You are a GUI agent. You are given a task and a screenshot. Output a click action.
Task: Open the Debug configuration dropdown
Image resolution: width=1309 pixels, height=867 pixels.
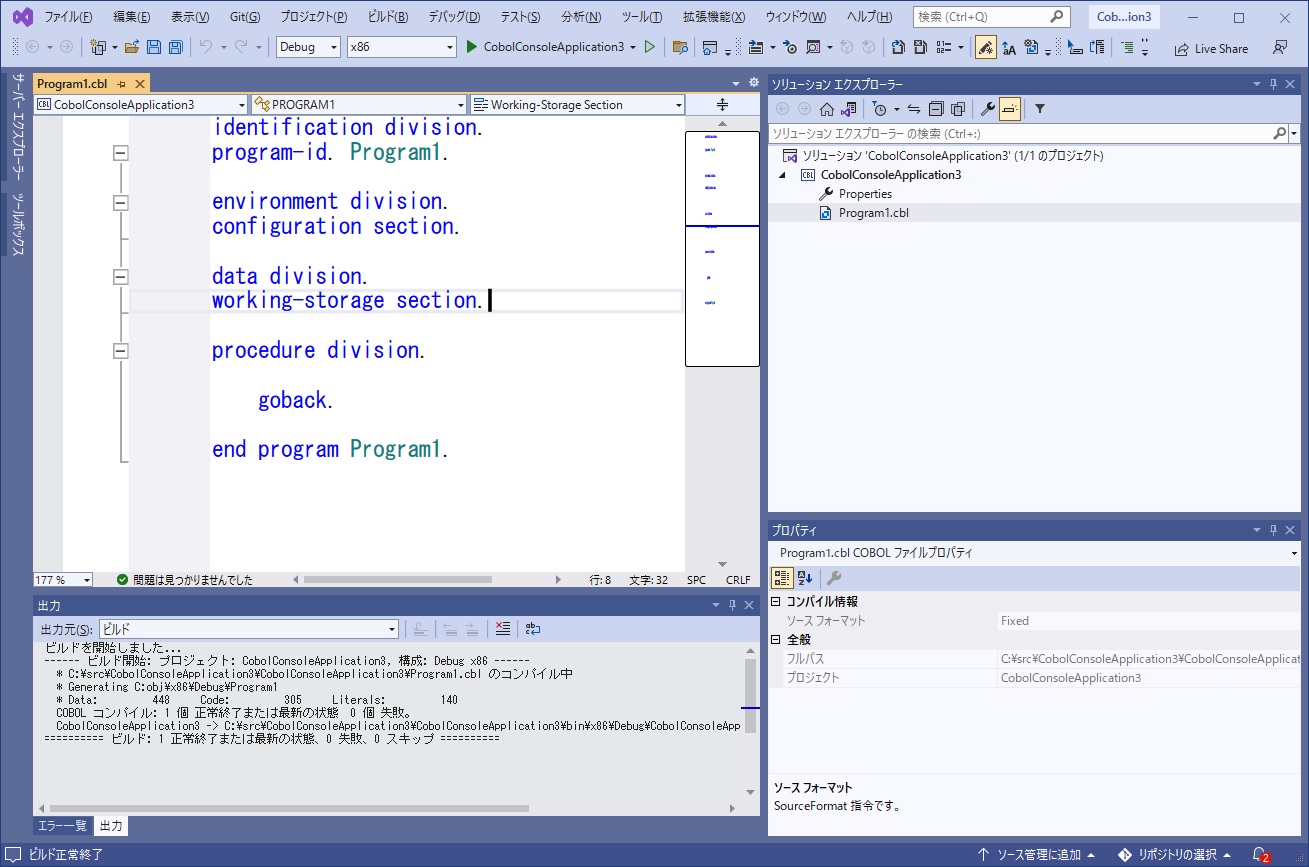click(x=308, y=47)
